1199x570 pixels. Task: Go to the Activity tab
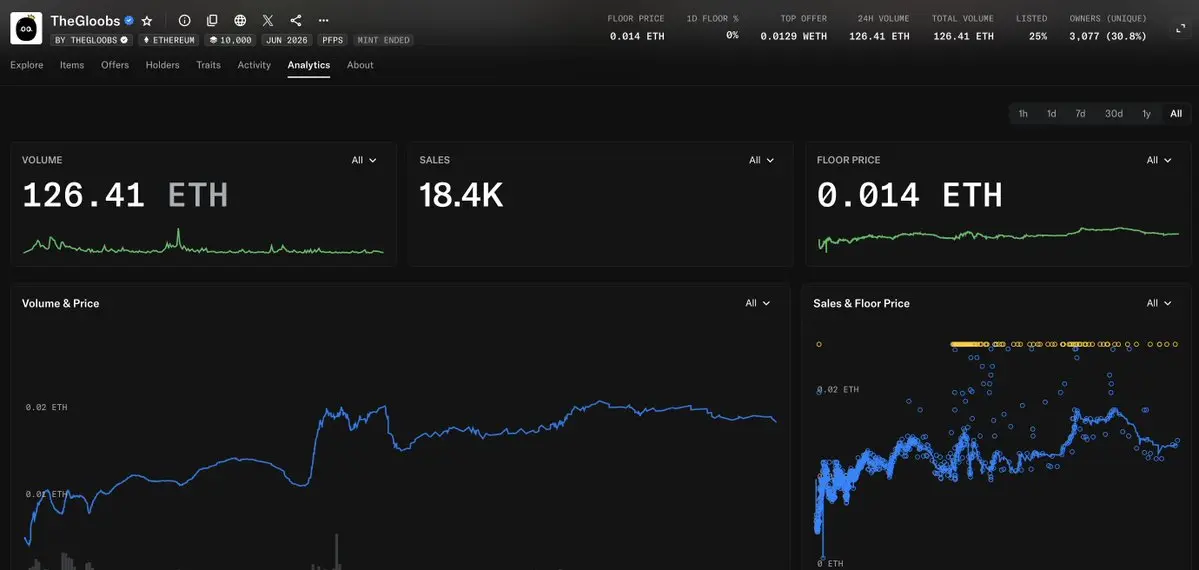tap(254, 65)
